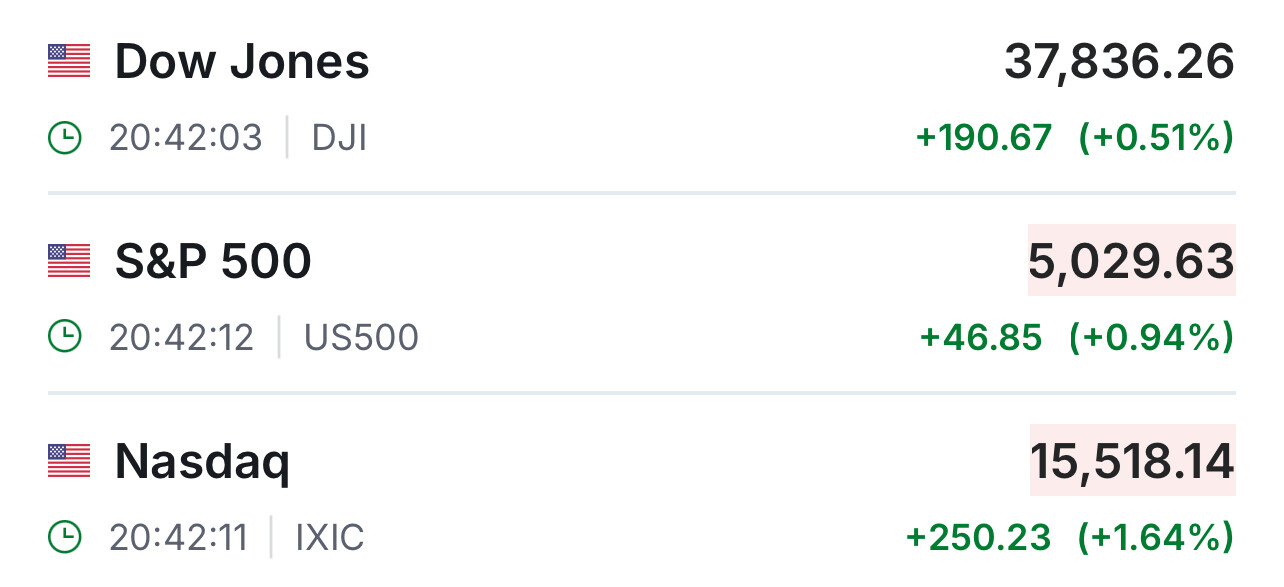Open the S&P 500 index link
The height and width of the screenshot is (587, 1284).
pyautogui.click(x=213, y=262)
